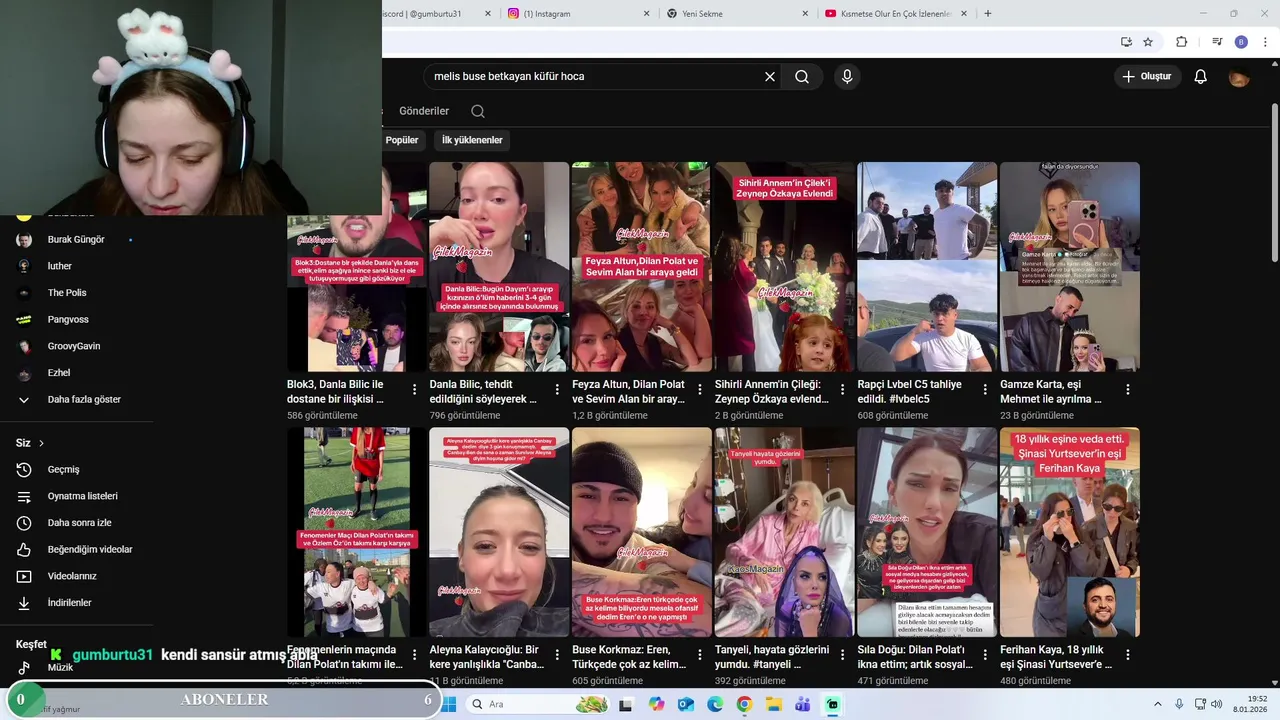Viewport: 1280px width, 720px height.
Task: Open the Gönderiler channel tab
Action: click(424, 111)
